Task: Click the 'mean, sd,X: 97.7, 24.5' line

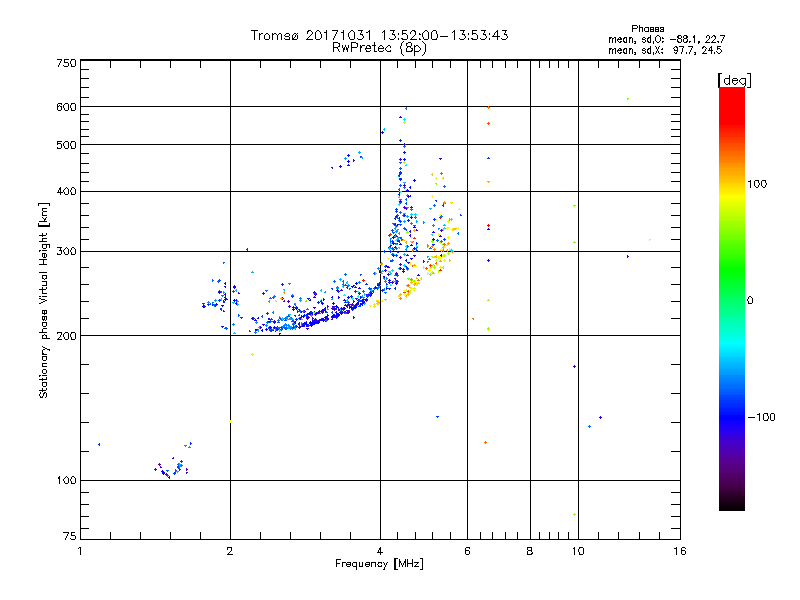Action: 665,50
